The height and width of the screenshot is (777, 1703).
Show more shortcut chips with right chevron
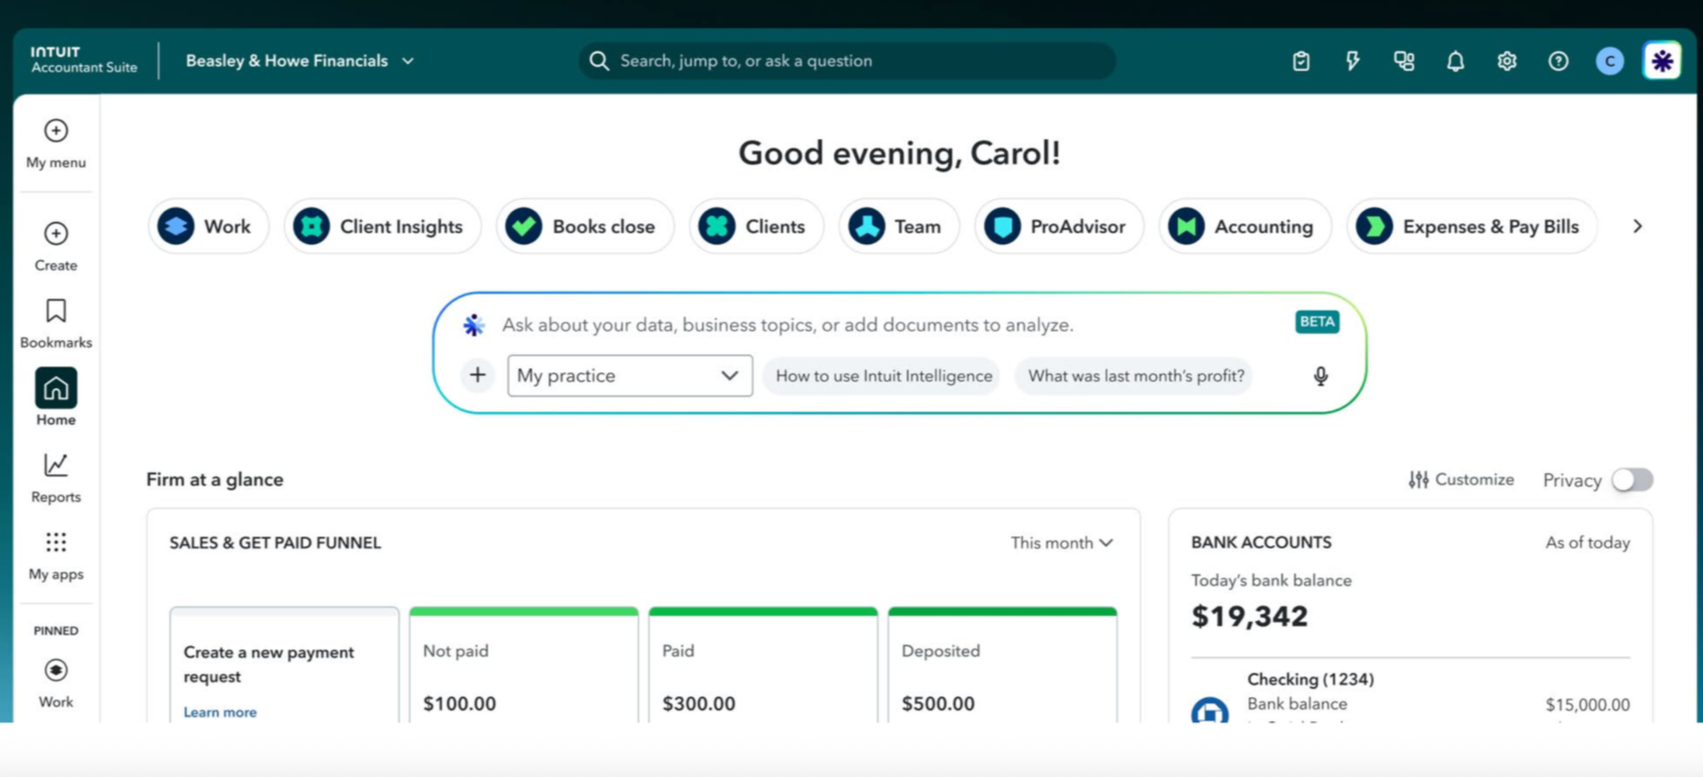click(x=1637, y=227)
